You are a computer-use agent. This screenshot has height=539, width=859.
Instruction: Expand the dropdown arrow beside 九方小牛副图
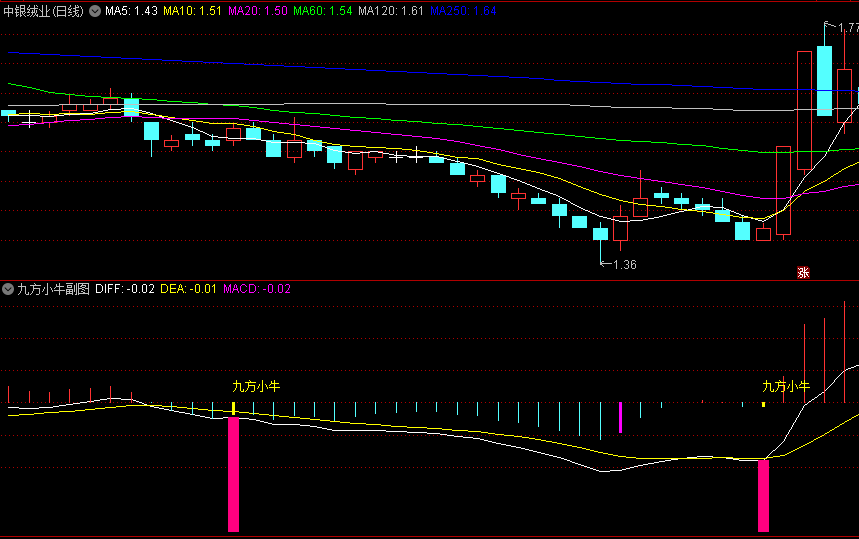[x=8, y=289]
